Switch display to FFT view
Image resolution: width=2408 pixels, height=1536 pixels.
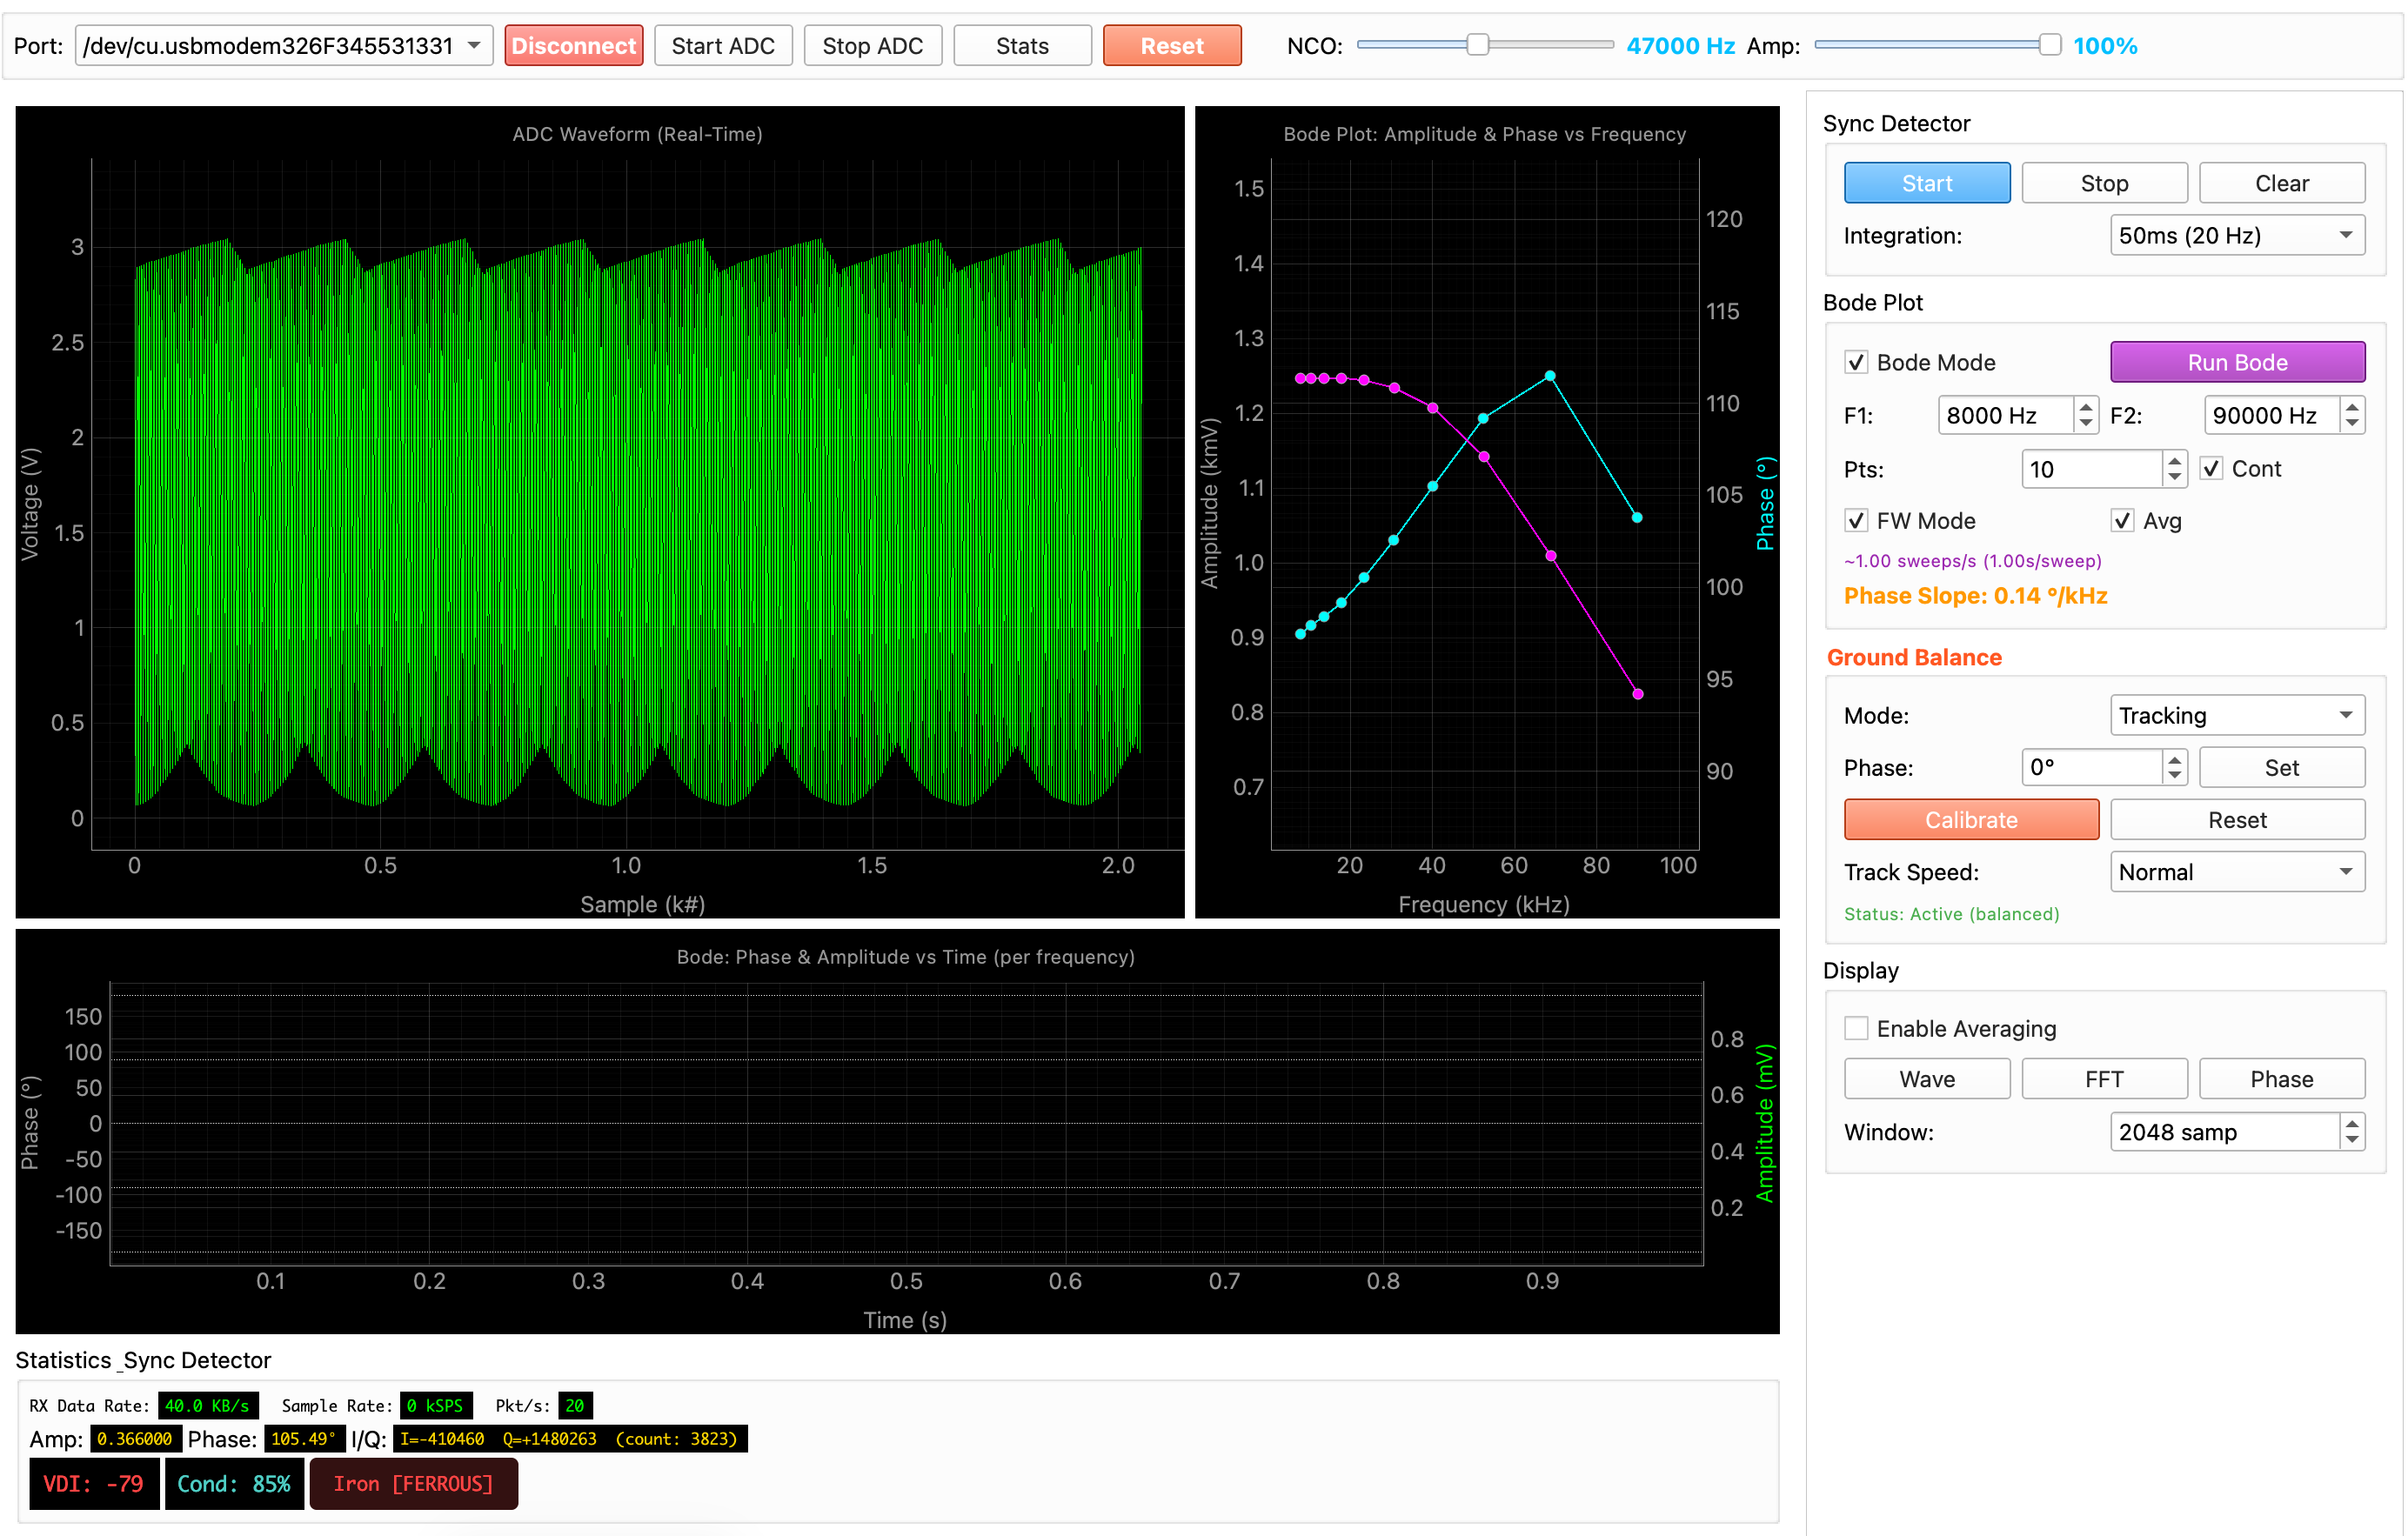[x=2103, y=1079]
